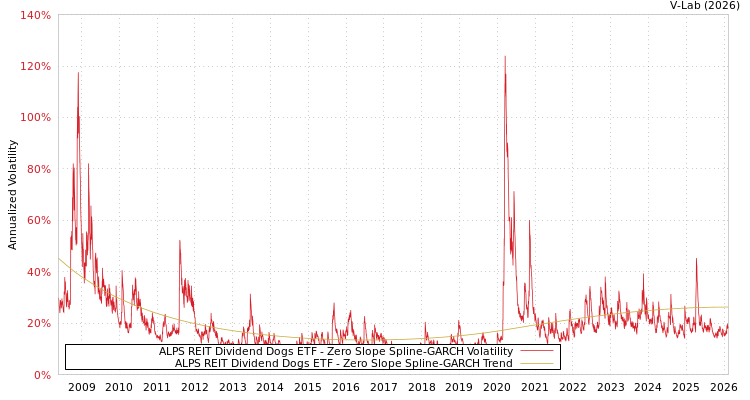
Task: Click the 2020 volatility spike peak
Action: [x=505, y=57]
